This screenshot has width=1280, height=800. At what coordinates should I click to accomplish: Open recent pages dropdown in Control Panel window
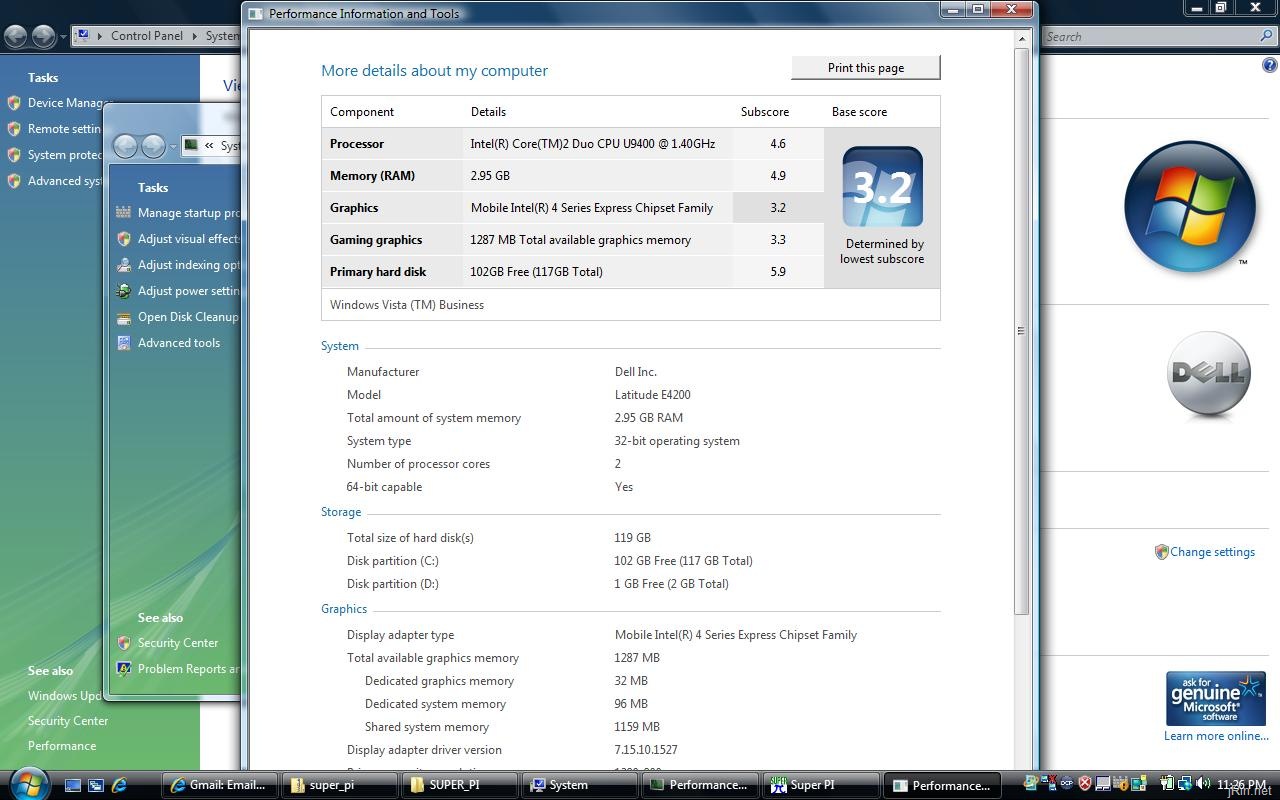(63, 37)
